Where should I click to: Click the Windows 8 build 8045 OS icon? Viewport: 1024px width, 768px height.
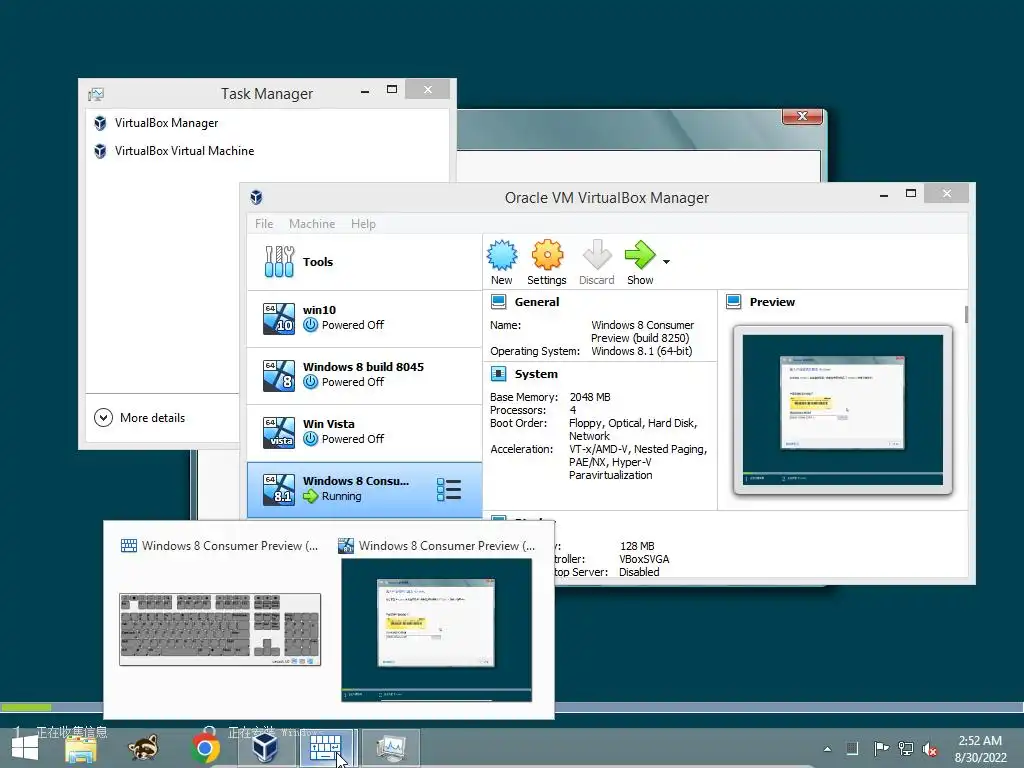(x=279, y=376)
